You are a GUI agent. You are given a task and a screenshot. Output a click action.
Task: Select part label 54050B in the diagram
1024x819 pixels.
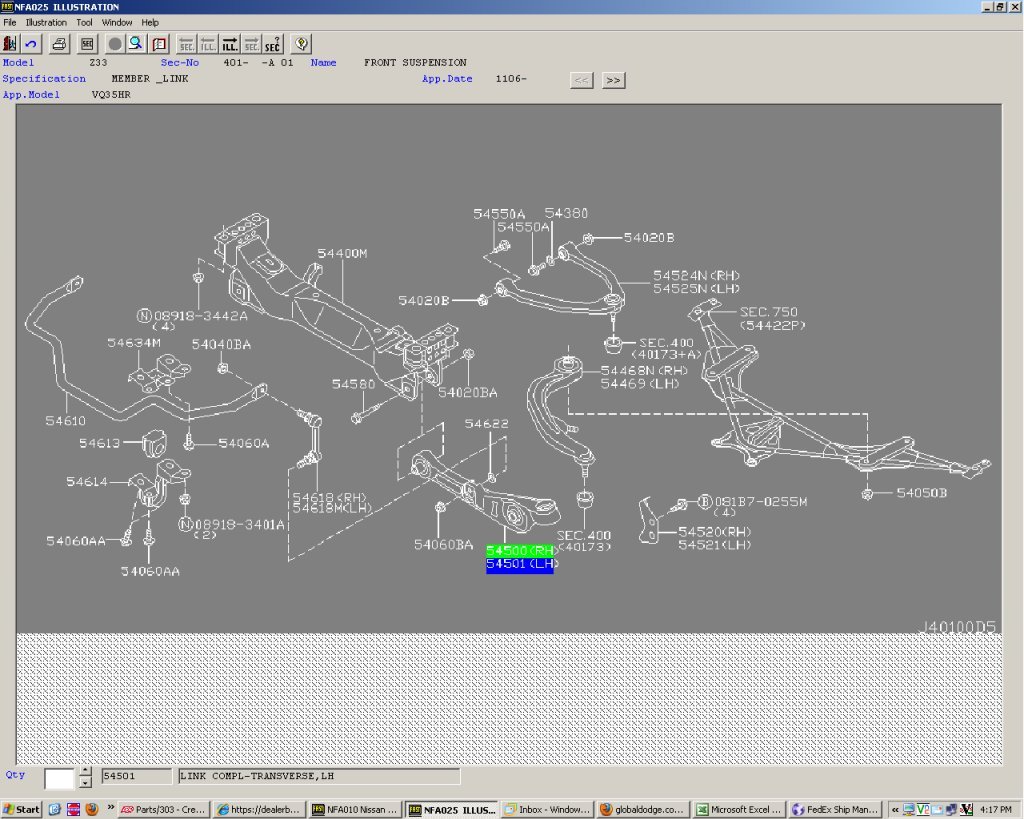pos(921,493)
